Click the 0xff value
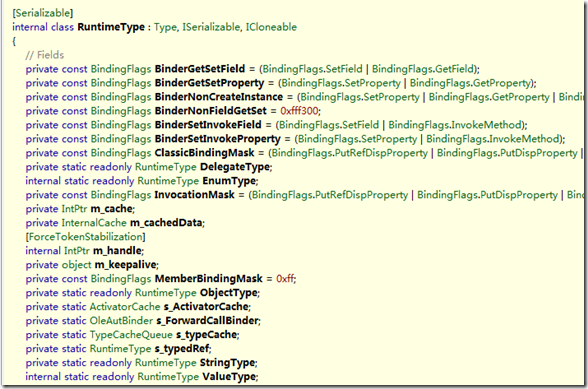Viewport: 588px width, 389px height. point(285,279)
